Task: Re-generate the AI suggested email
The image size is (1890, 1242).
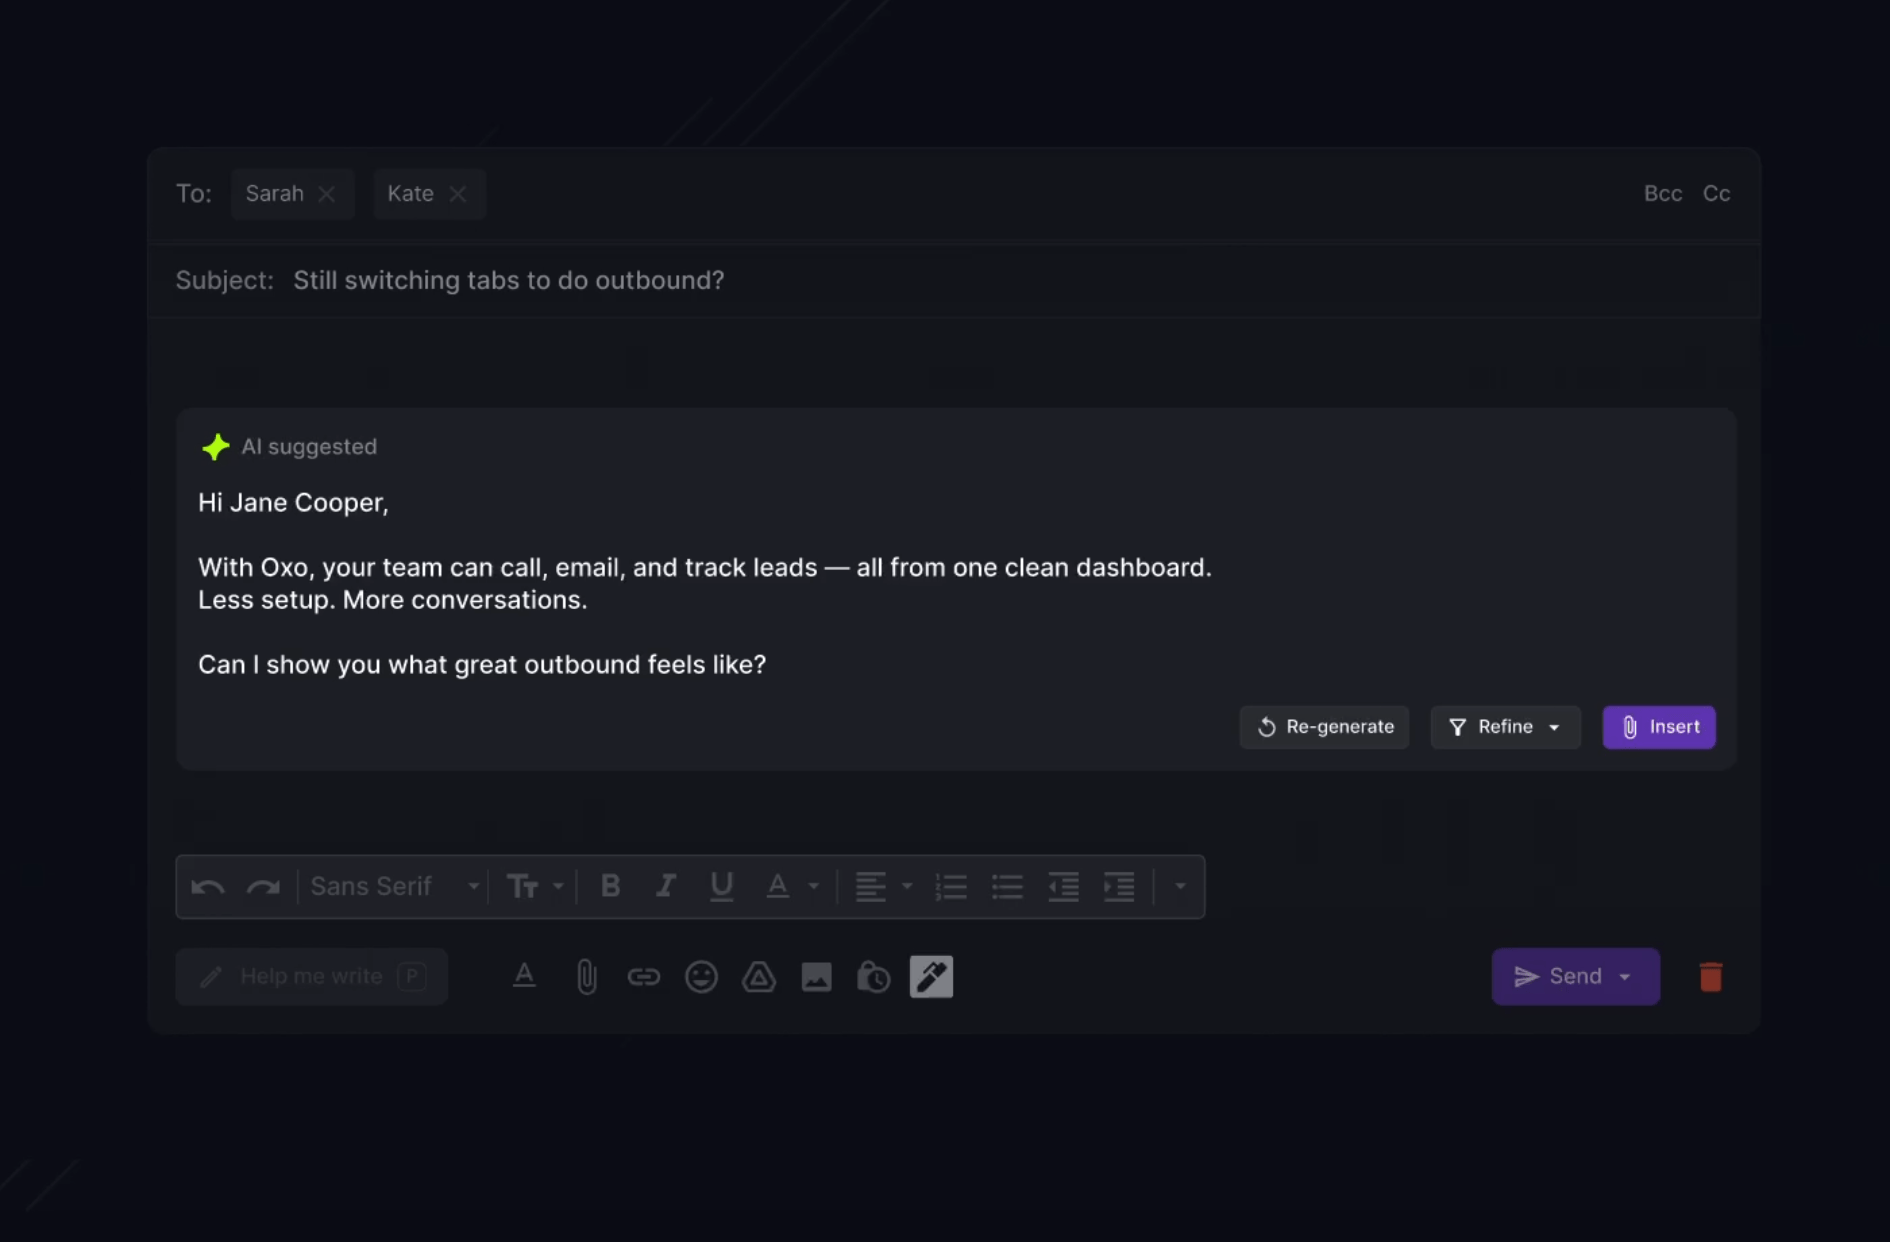Action: pyautogui.click(x=1324, y=727)
